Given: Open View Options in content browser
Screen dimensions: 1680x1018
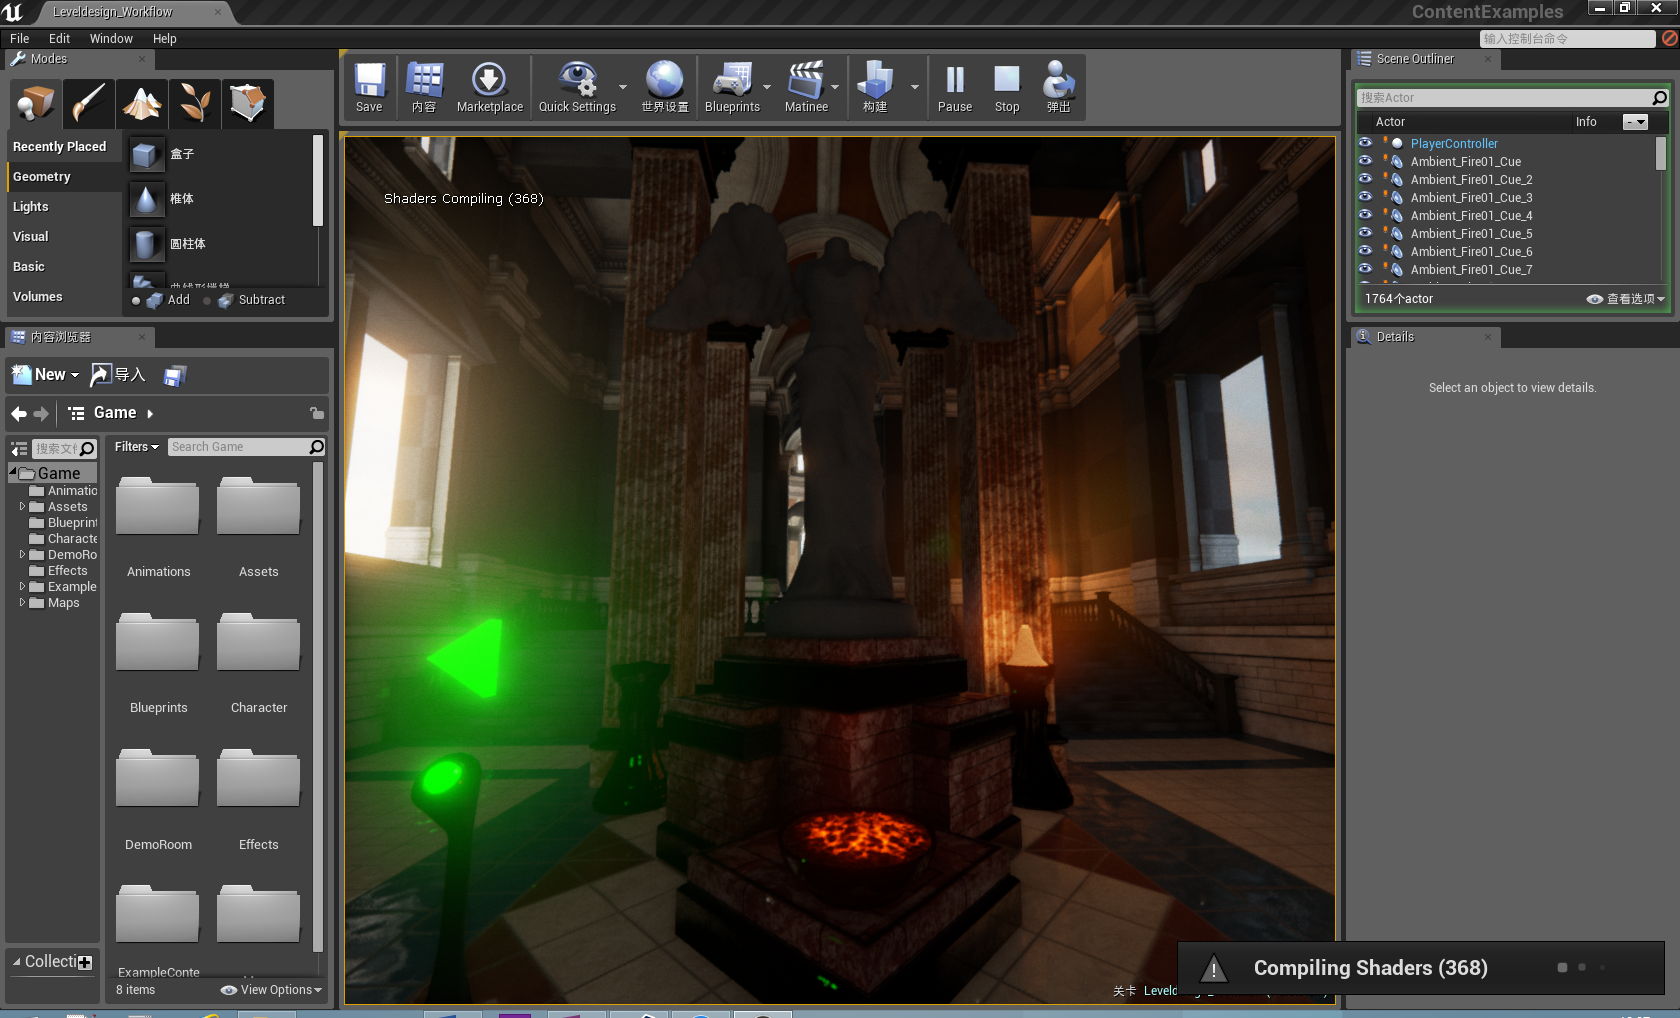Looking at the screenshot, I should (x=271, y=990).
